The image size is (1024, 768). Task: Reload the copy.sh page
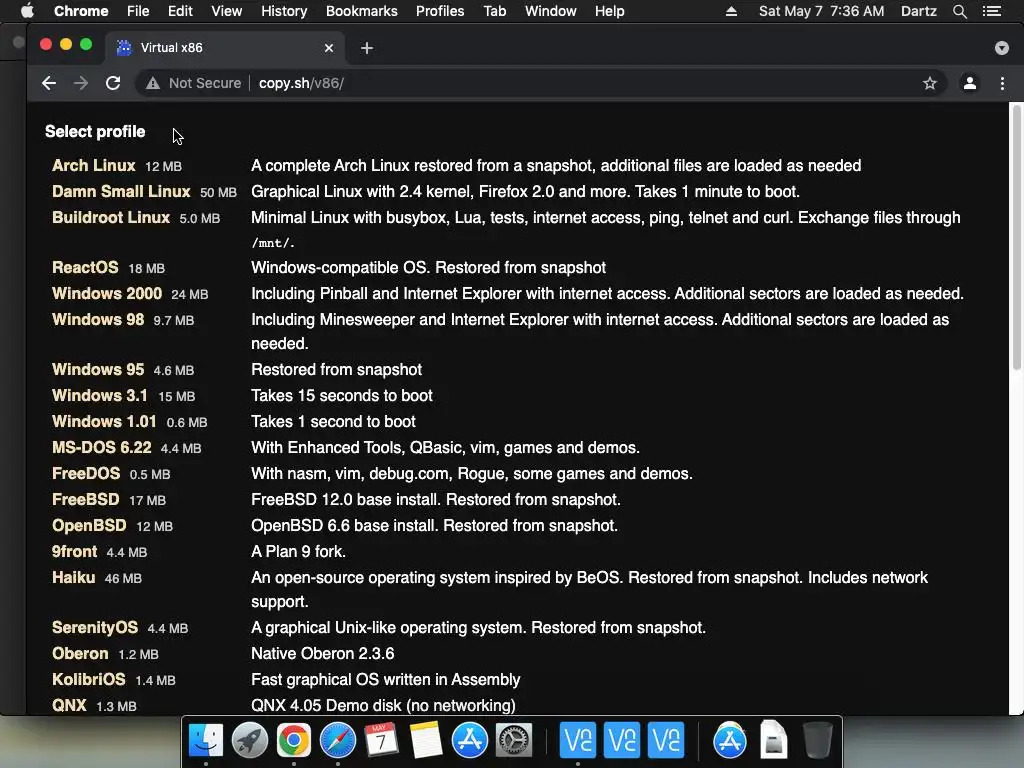click(113, 83)
